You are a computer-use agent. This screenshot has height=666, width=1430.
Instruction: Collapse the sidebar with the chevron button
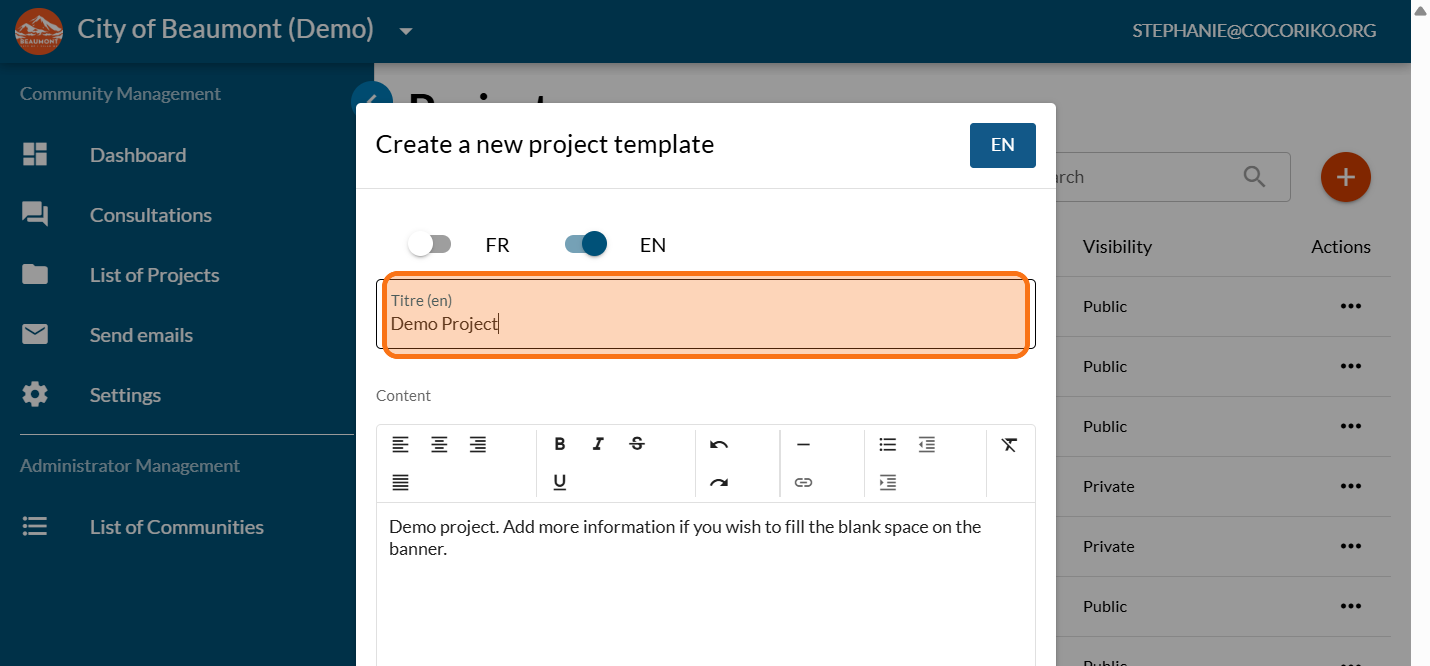click(x=366, y=99)
